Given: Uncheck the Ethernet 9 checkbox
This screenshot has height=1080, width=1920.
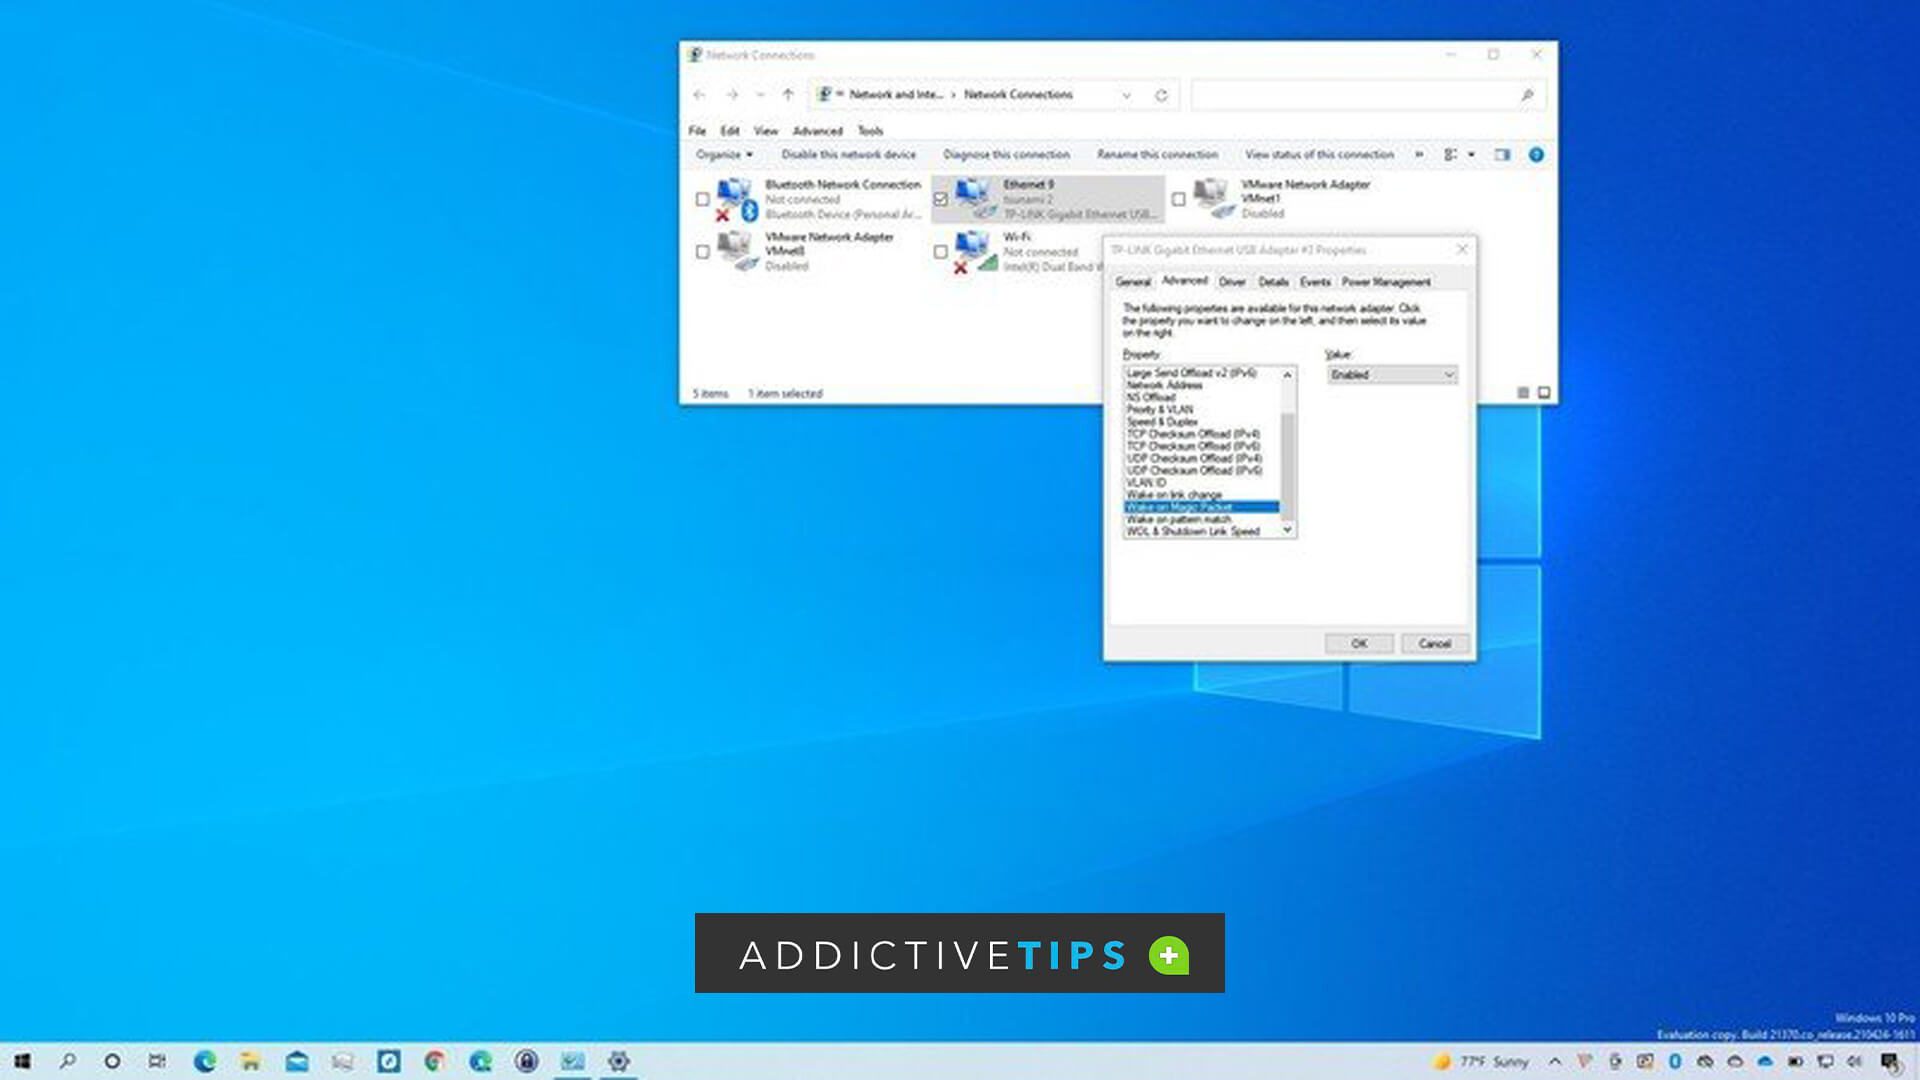Looking at the screenshot, I should (x=940, y=199).
